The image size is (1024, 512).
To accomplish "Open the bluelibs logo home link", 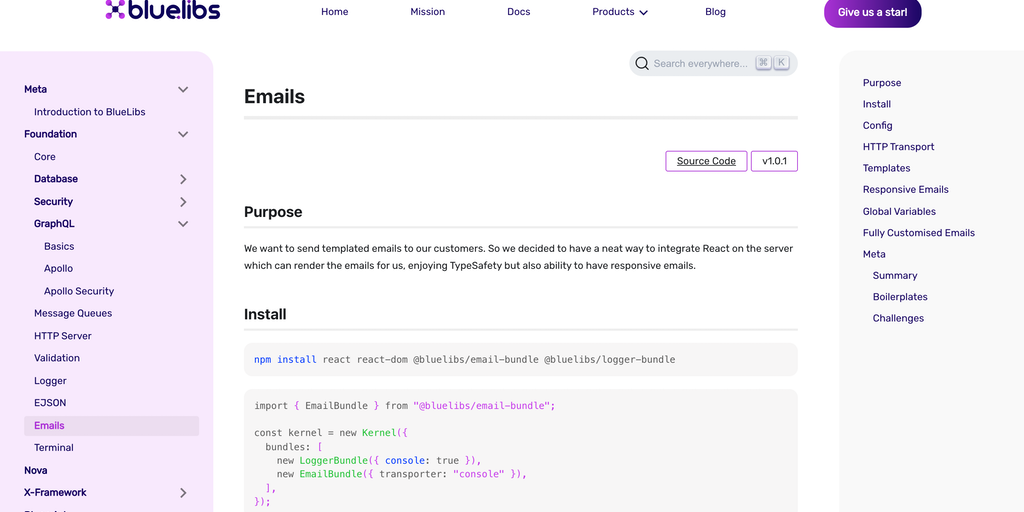I will (163, 10).
